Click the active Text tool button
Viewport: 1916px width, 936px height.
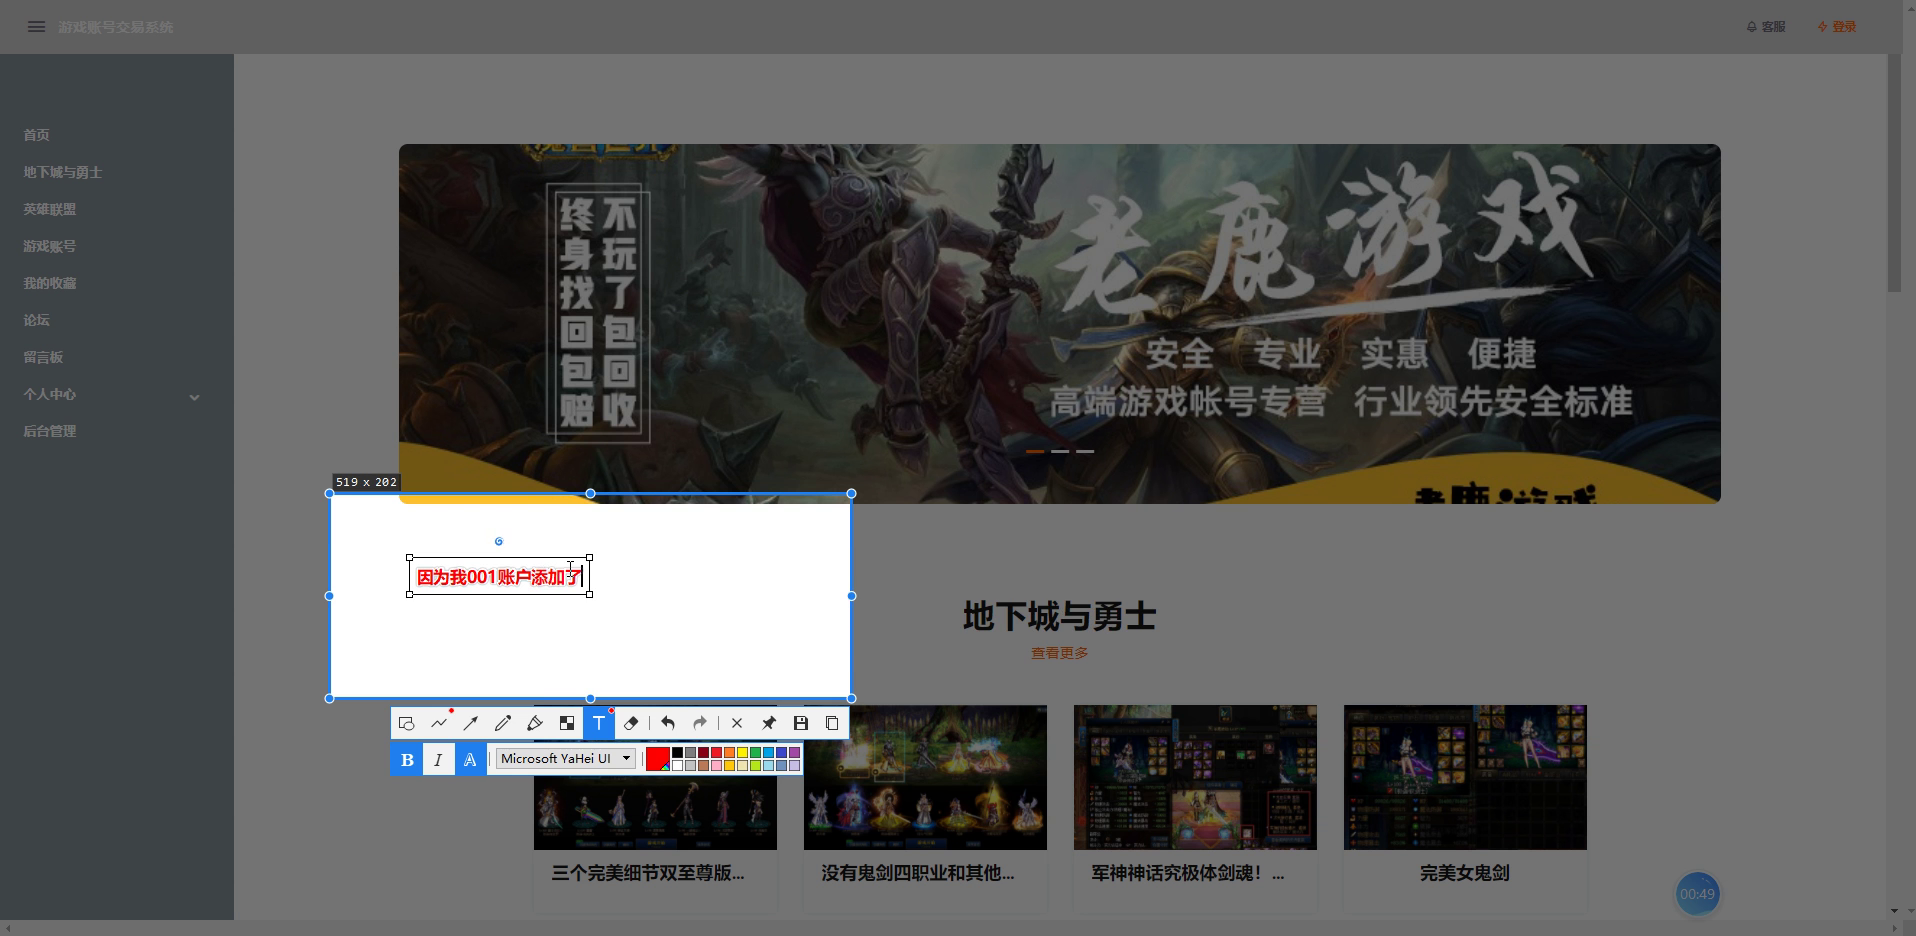(599, 723)
